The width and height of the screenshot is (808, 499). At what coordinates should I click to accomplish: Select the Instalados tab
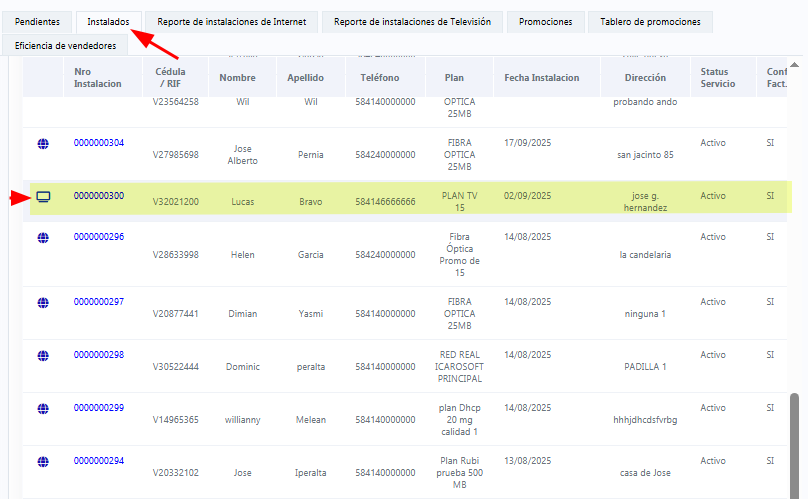(x=108, y=21)
